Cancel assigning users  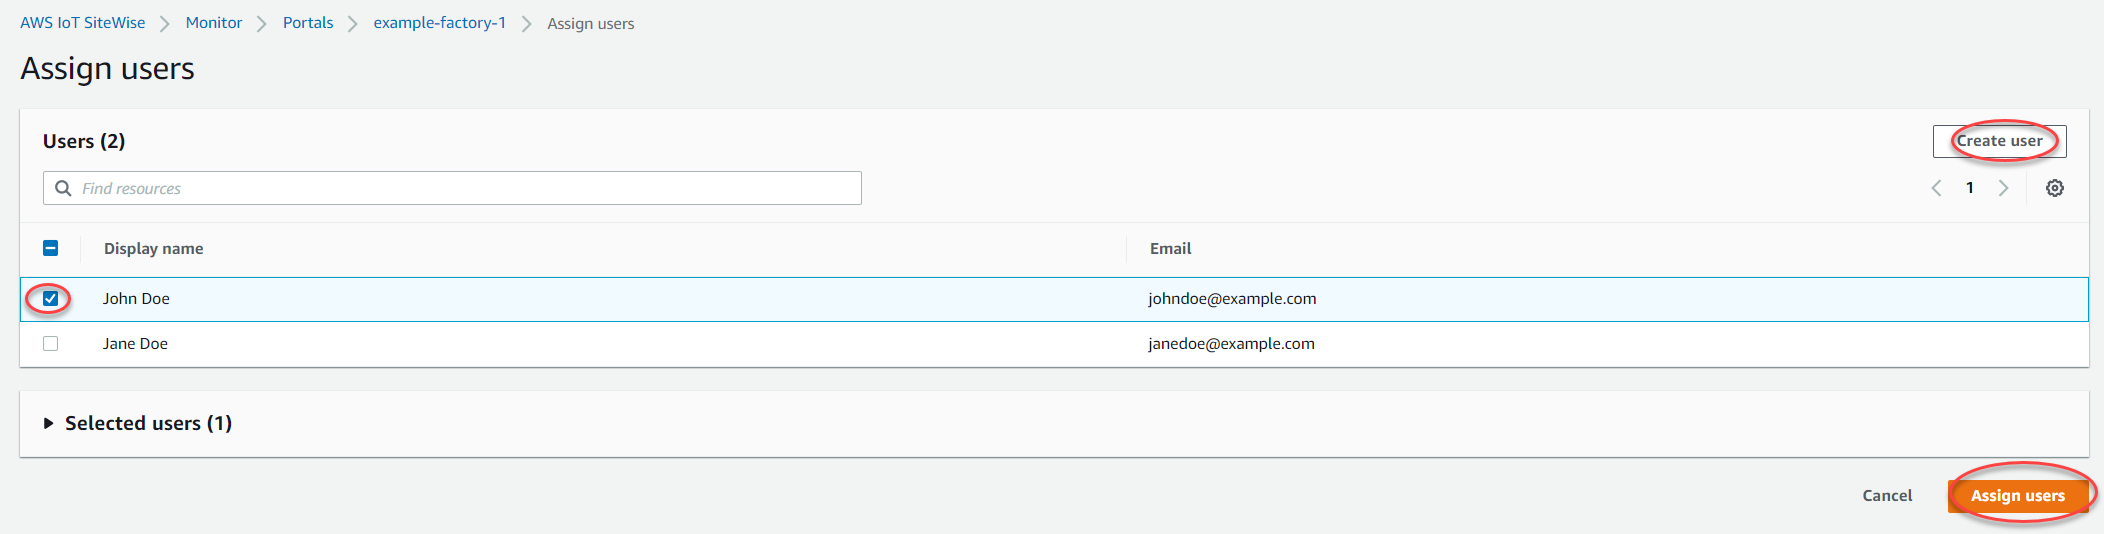click(1886, 496)
